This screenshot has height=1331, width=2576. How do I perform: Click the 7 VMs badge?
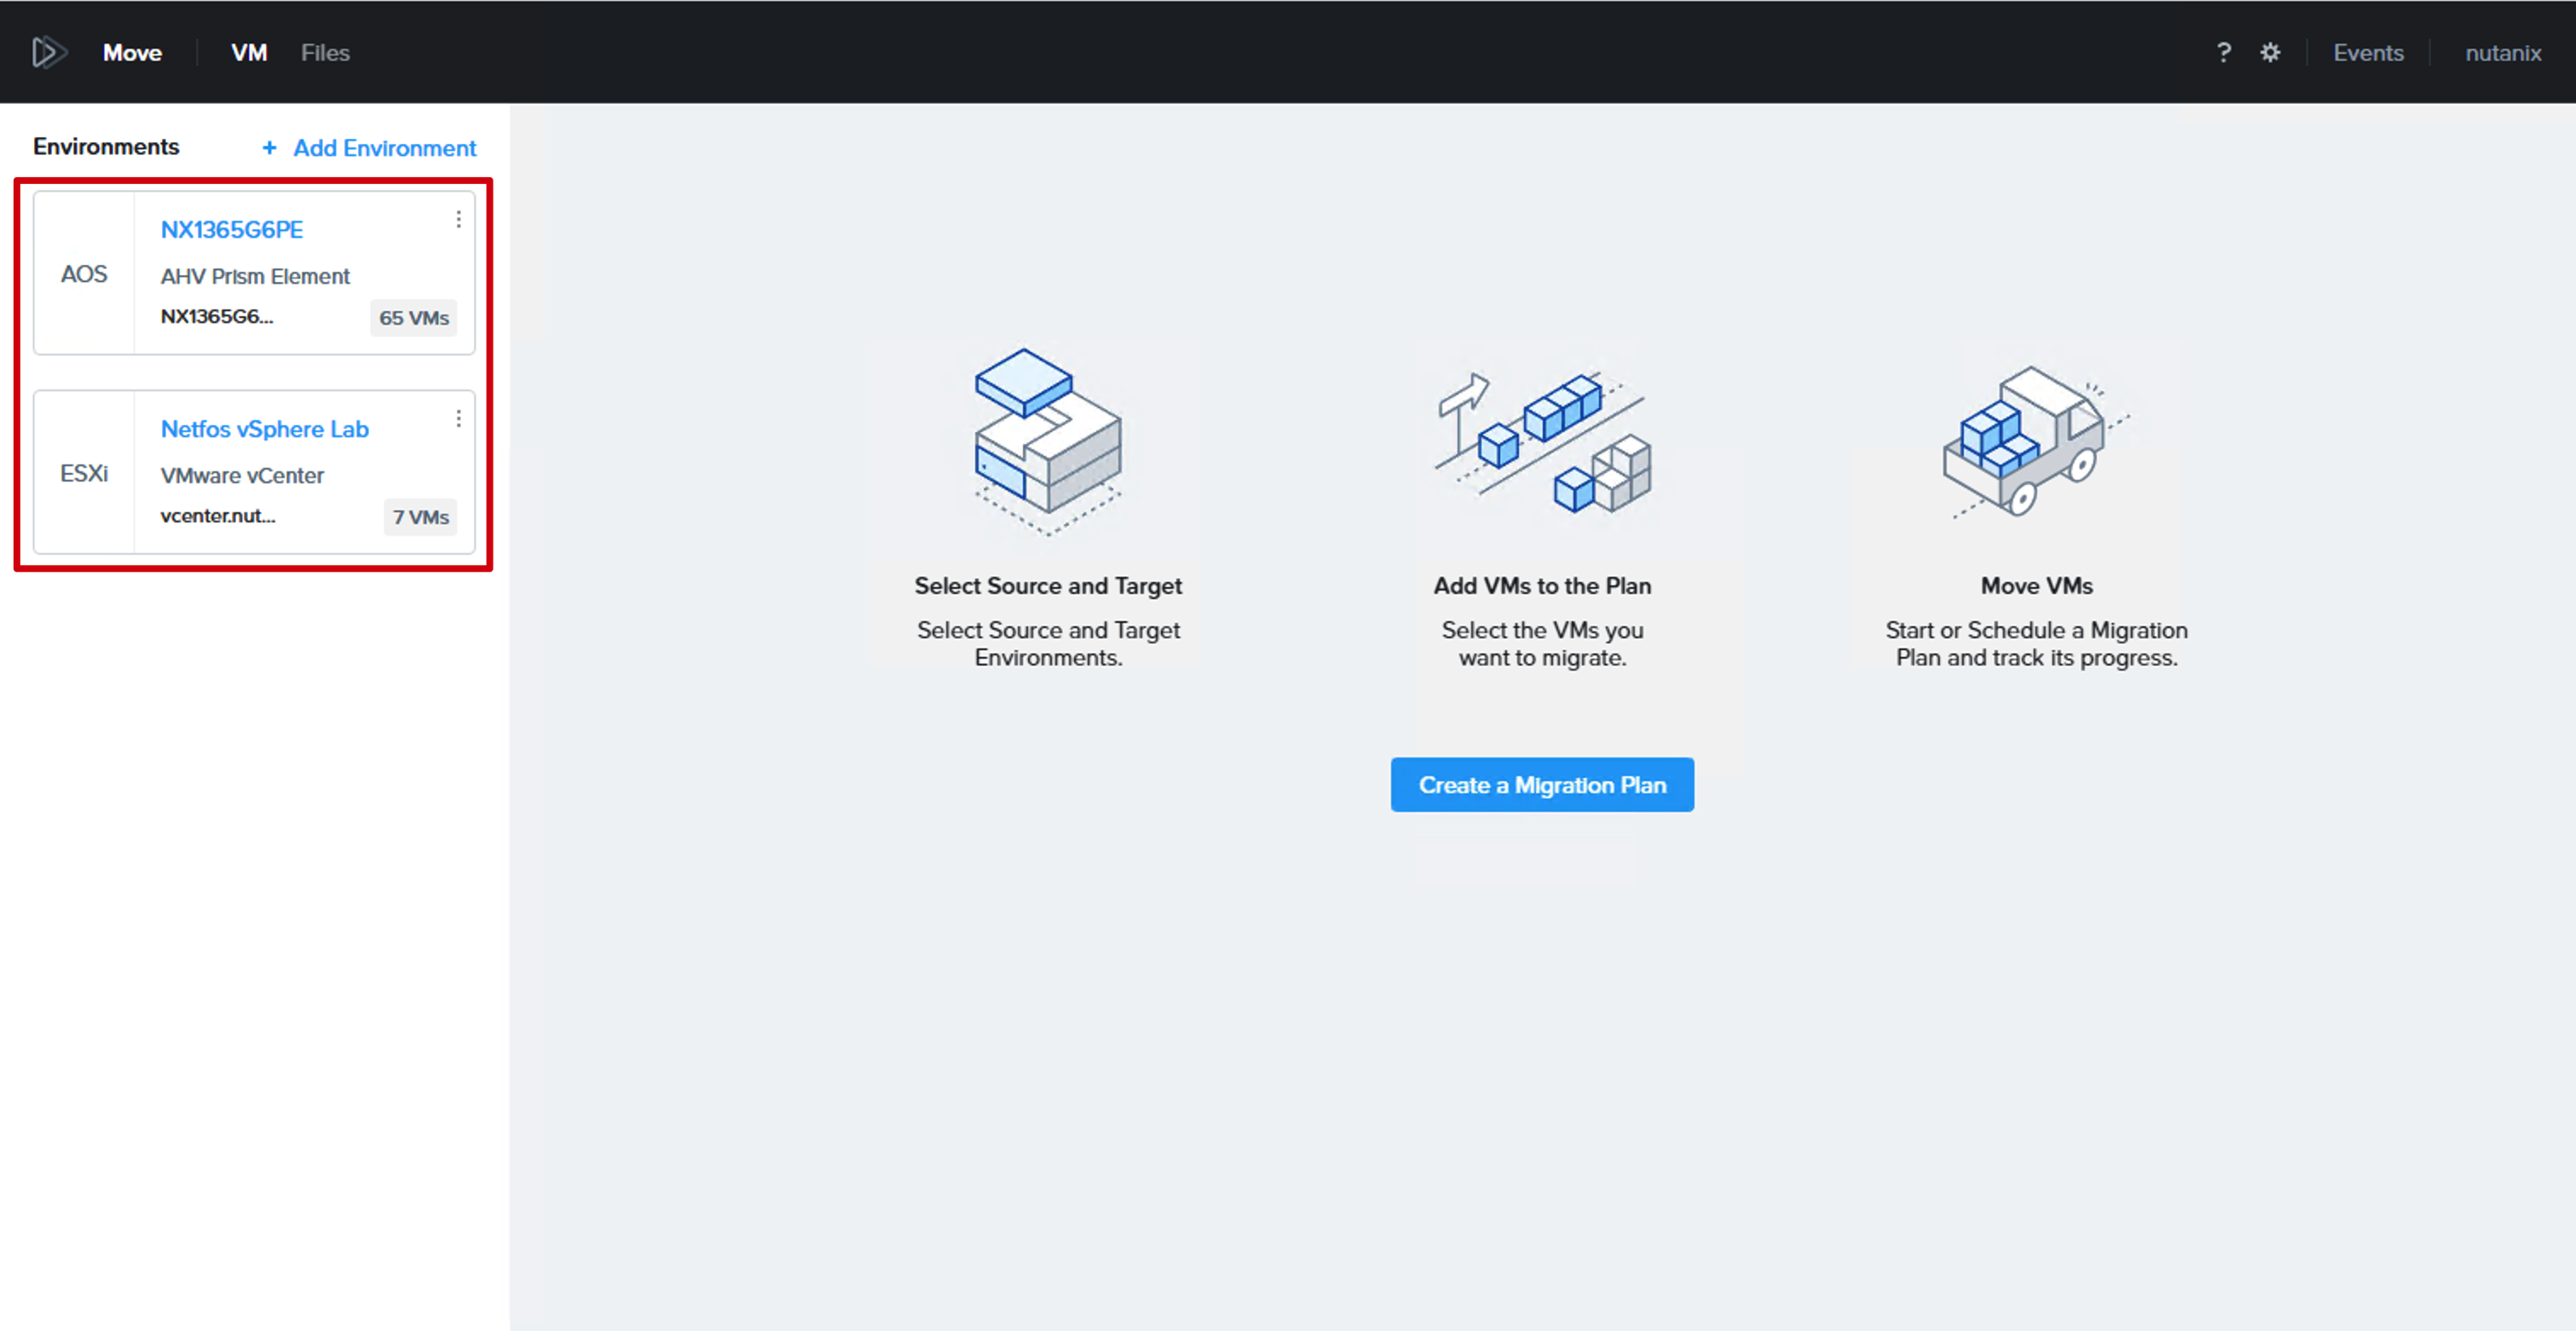(x=421, y=516)
